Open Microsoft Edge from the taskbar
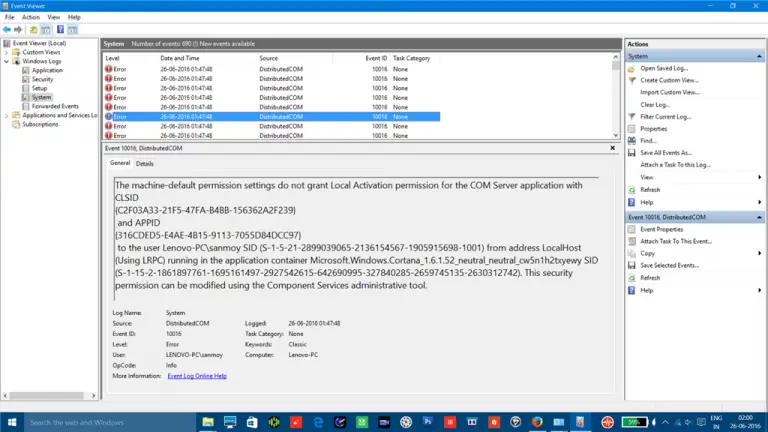768x432 pixels. coord(318,422)
